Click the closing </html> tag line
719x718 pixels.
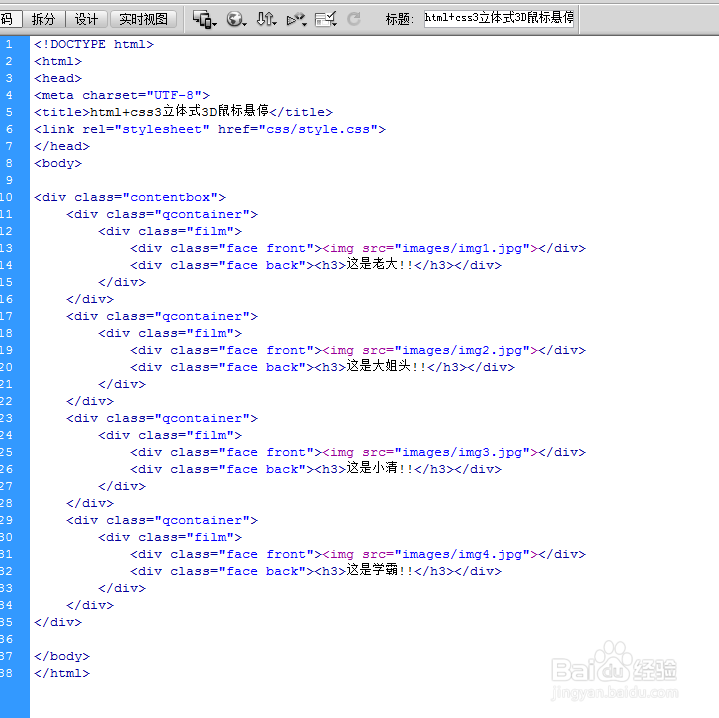click(62, 673)
